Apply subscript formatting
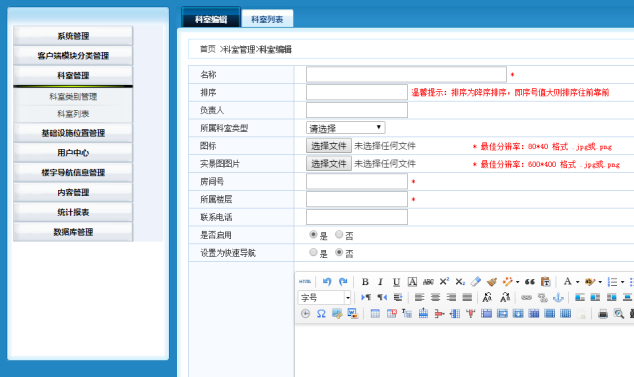The height and width of the screenshot is (377, 634). pyautogui.click(x=460, y=282)
